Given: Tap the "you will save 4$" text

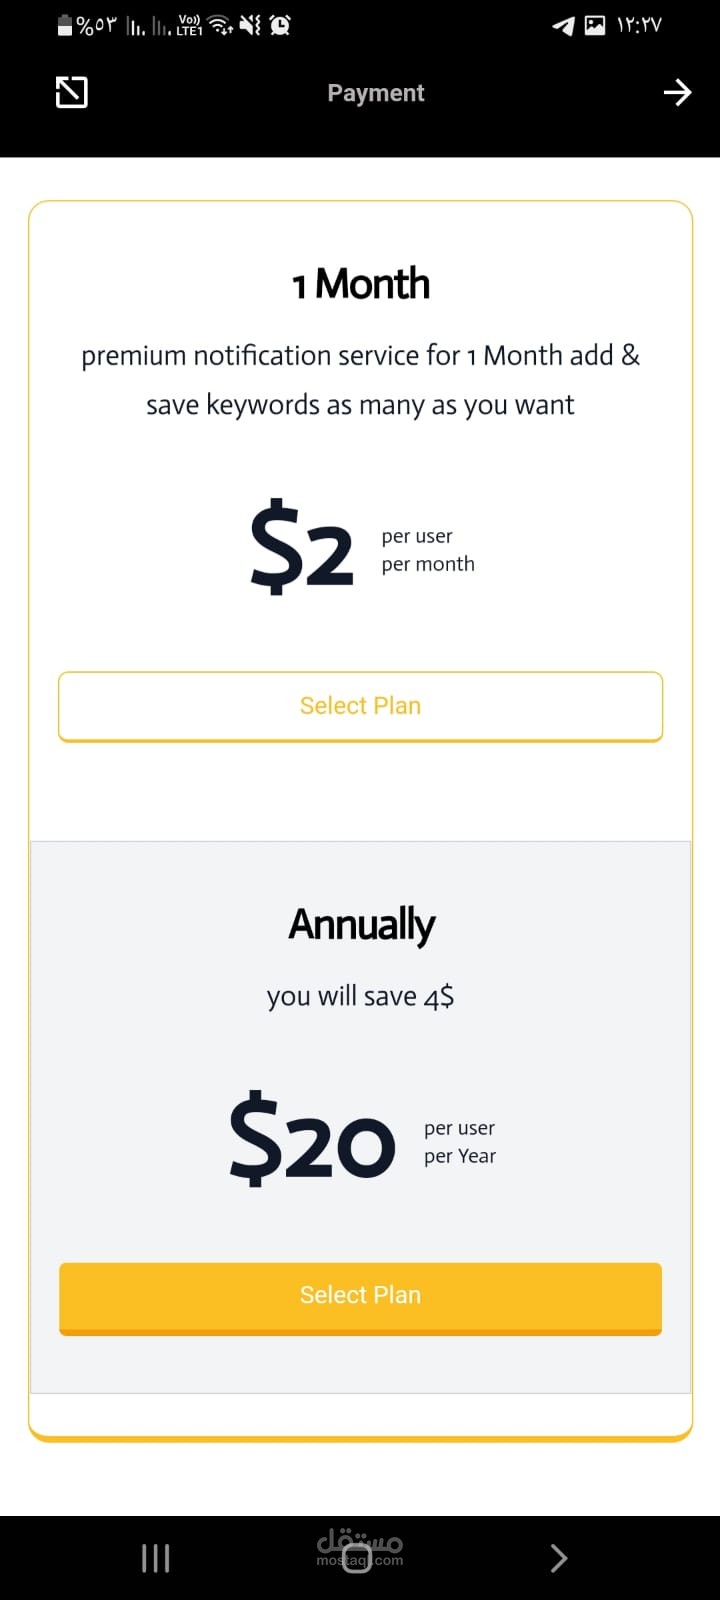Looking at the screenshot, I should coord(360,996).
